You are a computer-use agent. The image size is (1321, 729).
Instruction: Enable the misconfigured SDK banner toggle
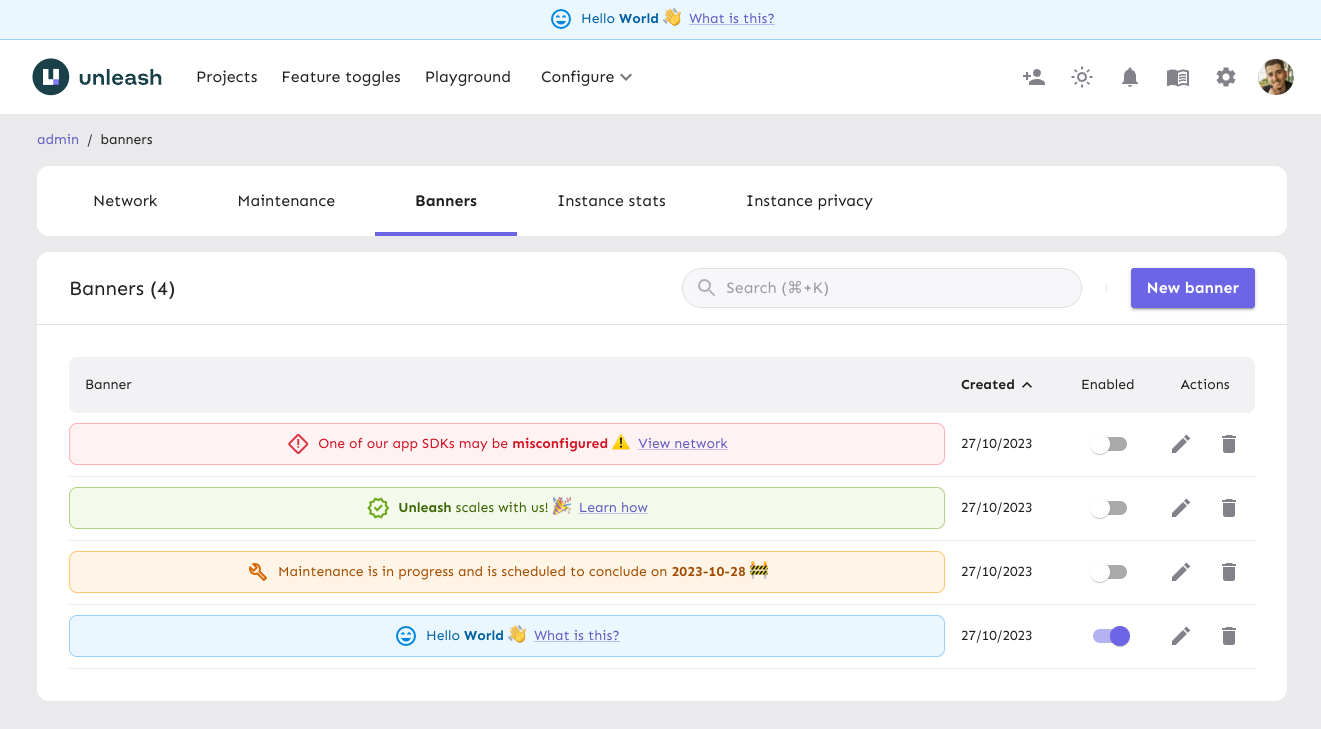click(x=1108, y=444)
